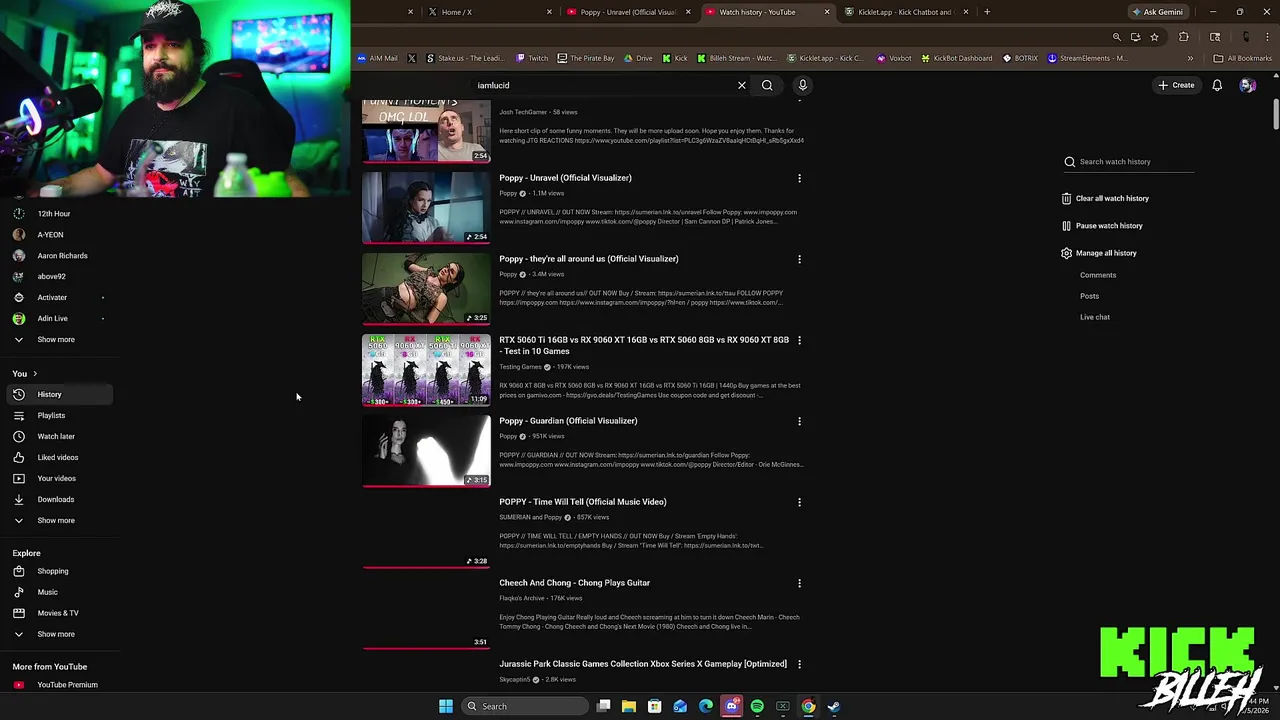
Task: Open Your videos in the sidebar
Action: [58, 478]
